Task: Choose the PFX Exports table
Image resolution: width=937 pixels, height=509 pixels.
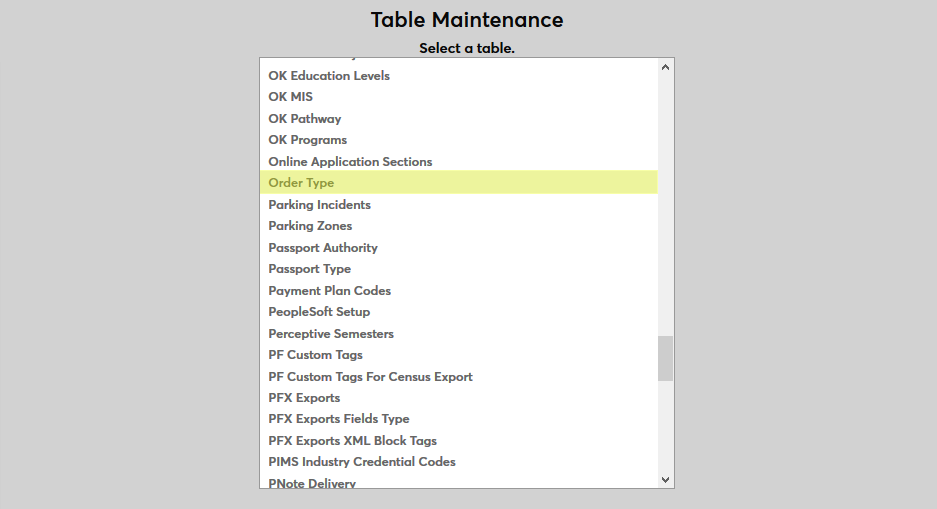Action: click(x=304, y=398)
